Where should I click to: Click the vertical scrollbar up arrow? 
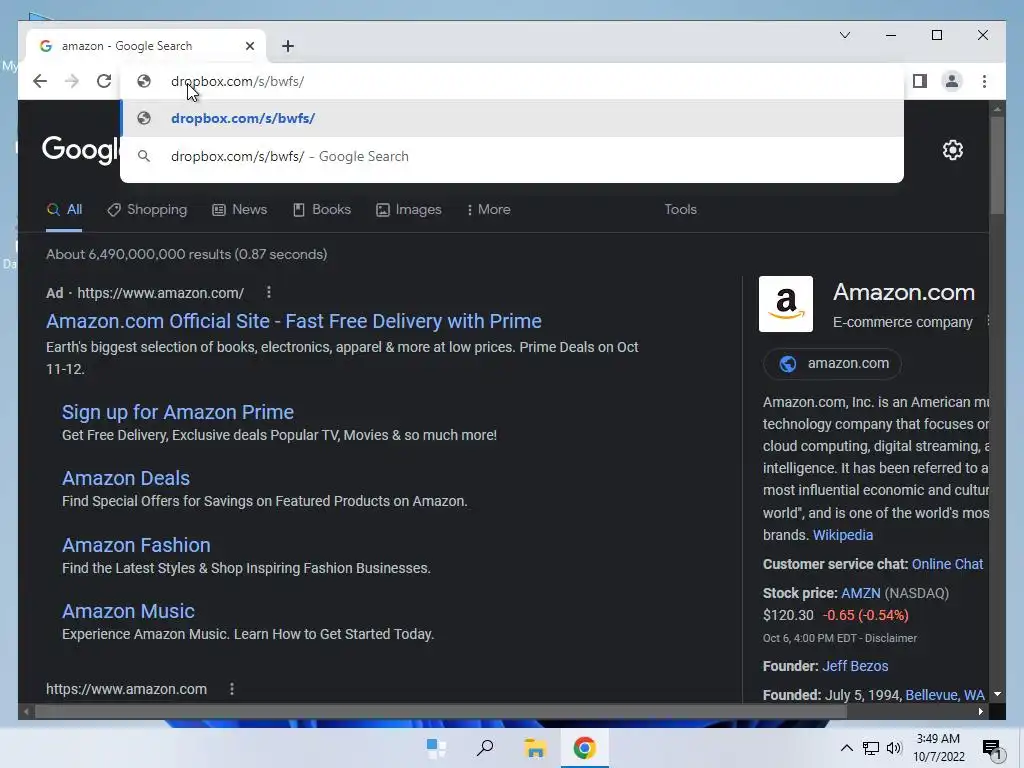(x=997, y=108)
